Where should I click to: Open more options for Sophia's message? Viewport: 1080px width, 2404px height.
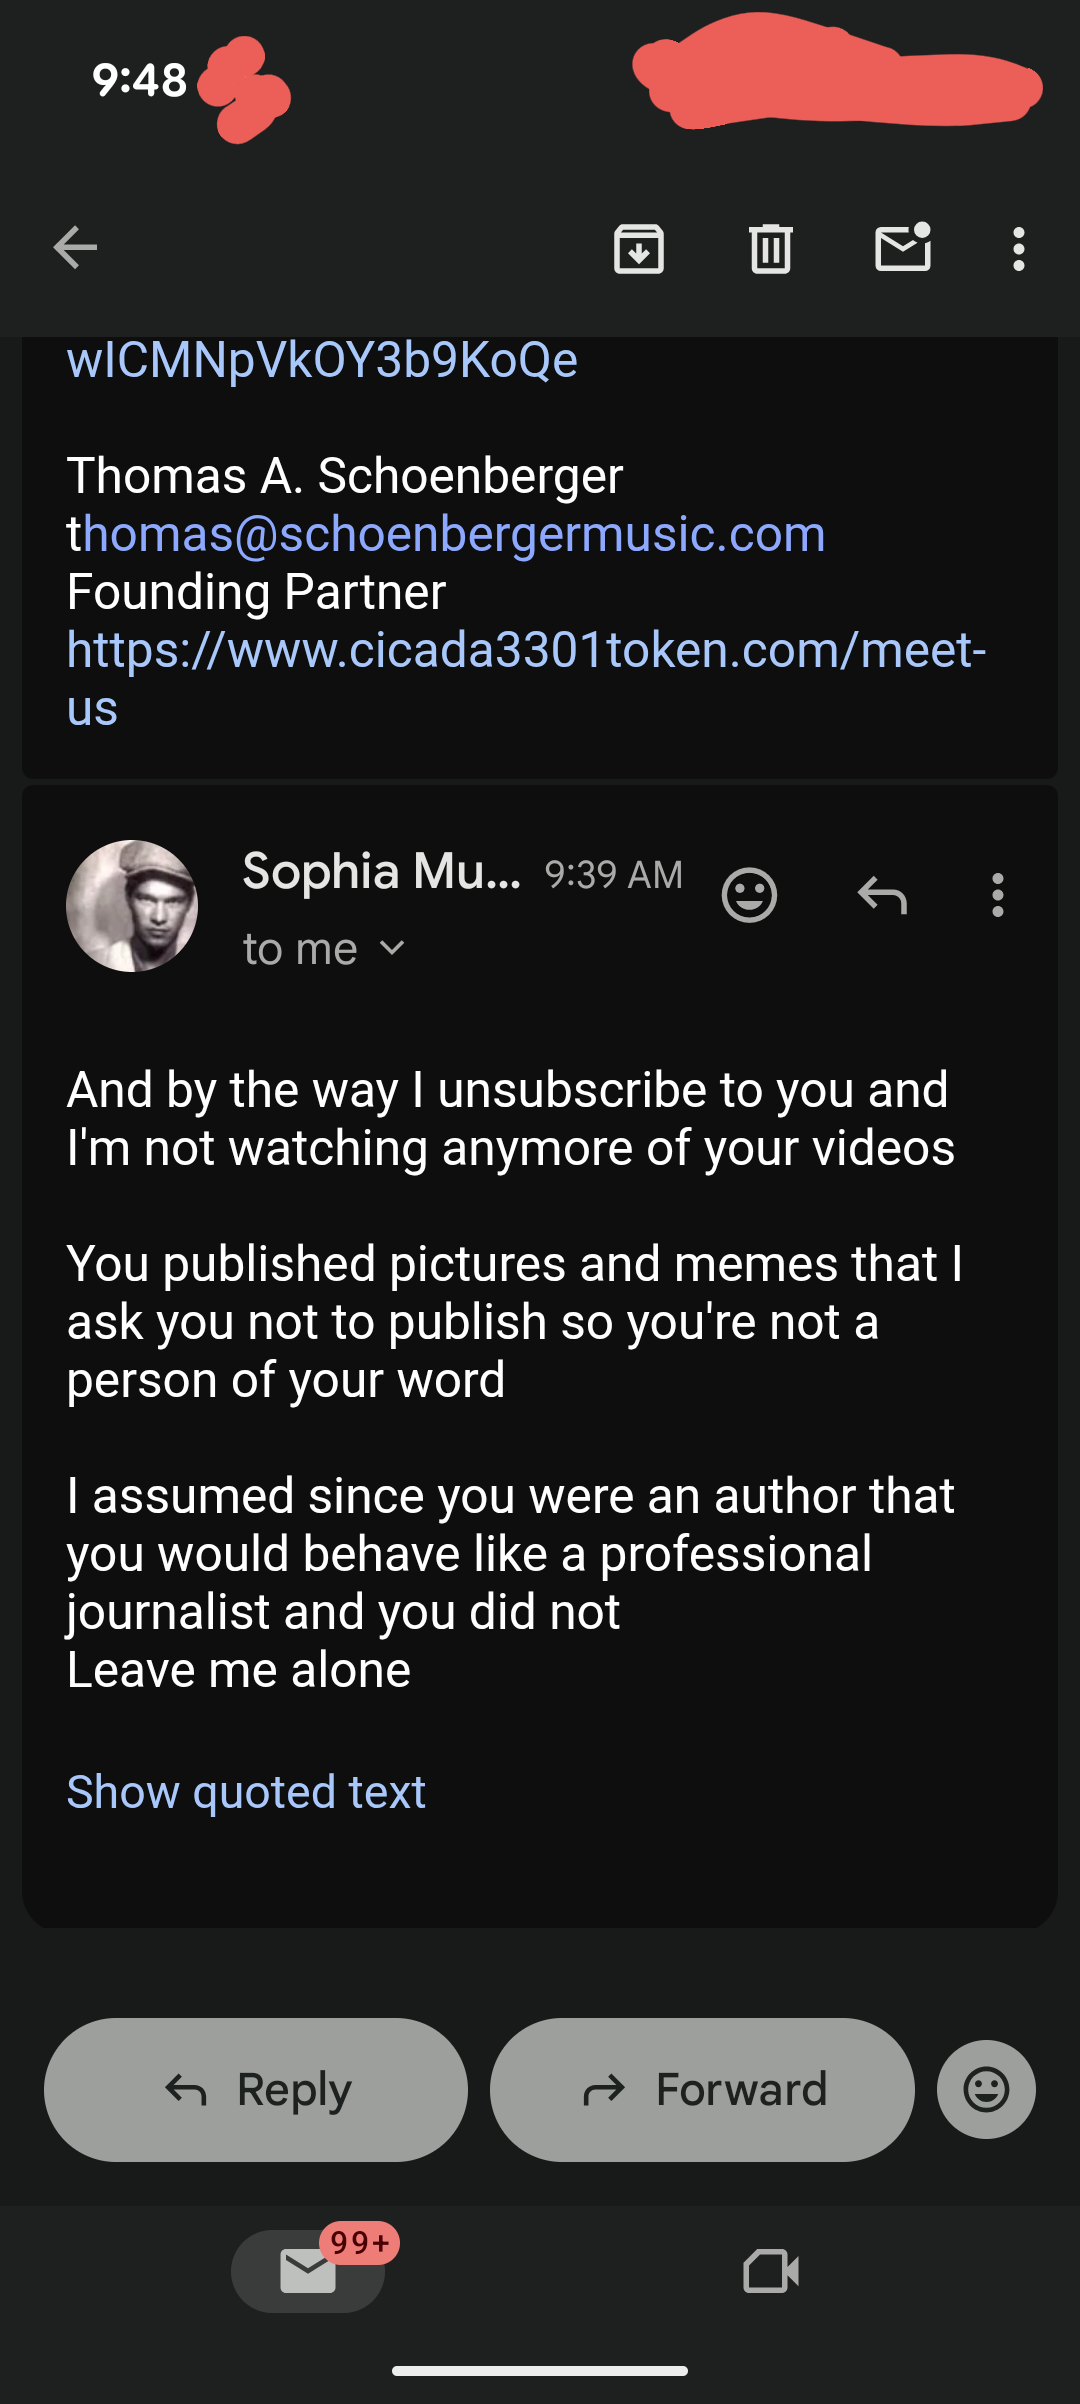point(997,895)
